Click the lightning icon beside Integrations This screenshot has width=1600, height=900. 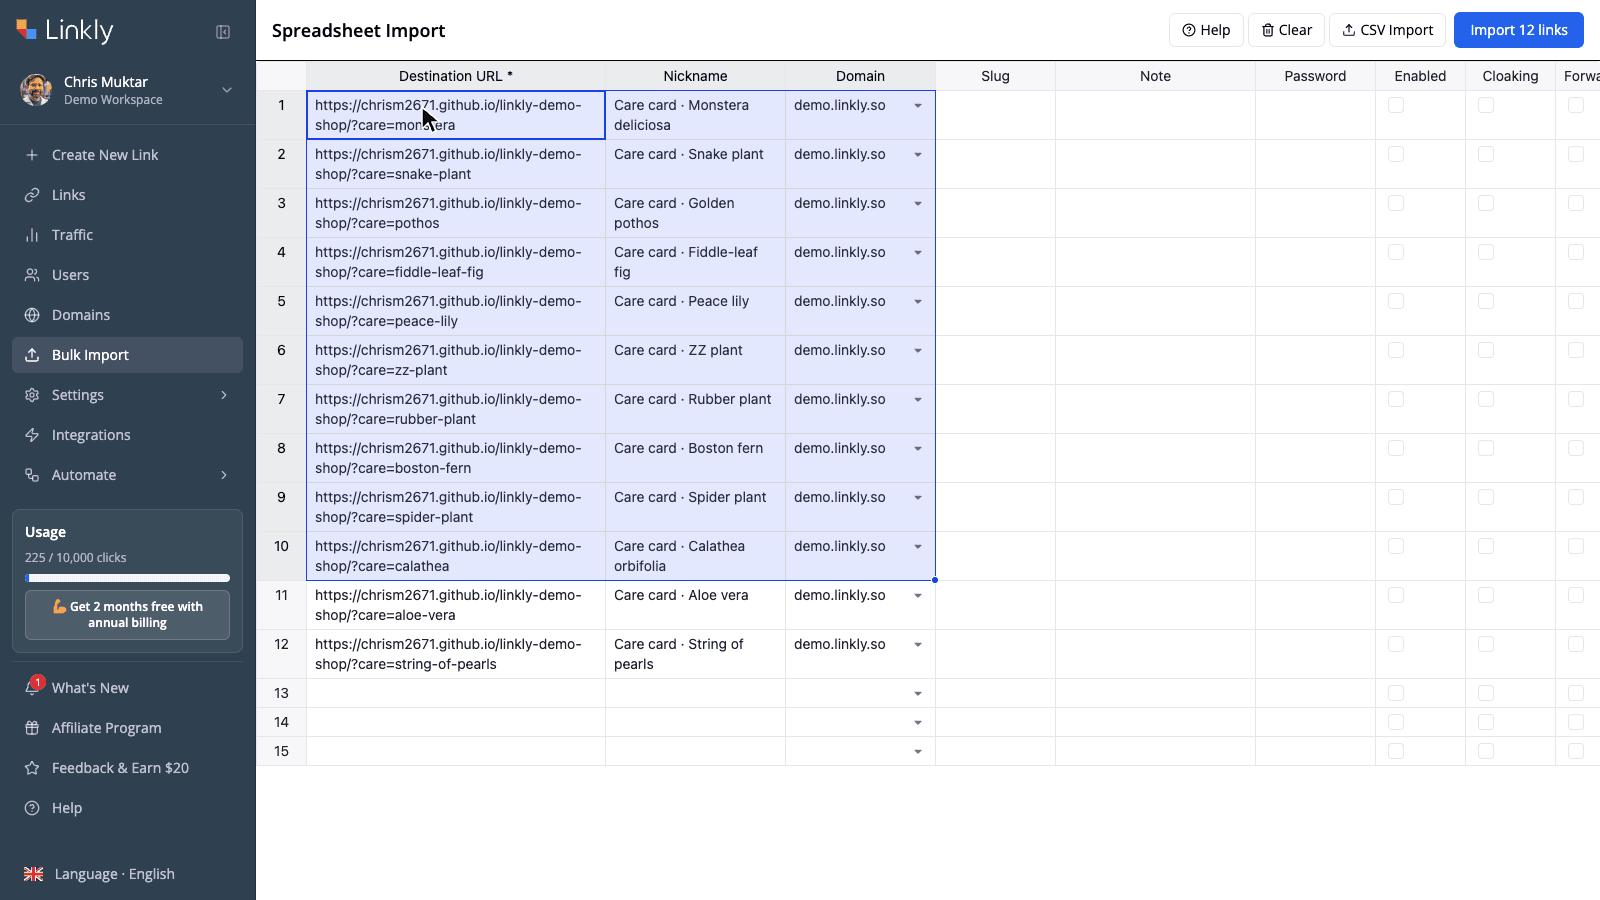click(x=32, y=435)
